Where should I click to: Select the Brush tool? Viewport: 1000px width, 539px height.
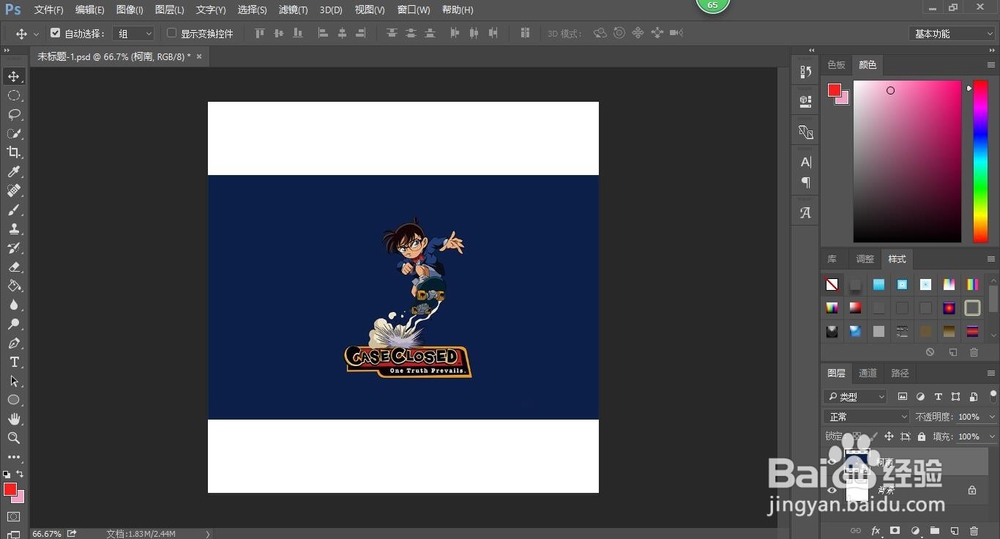tap(13, 210)
